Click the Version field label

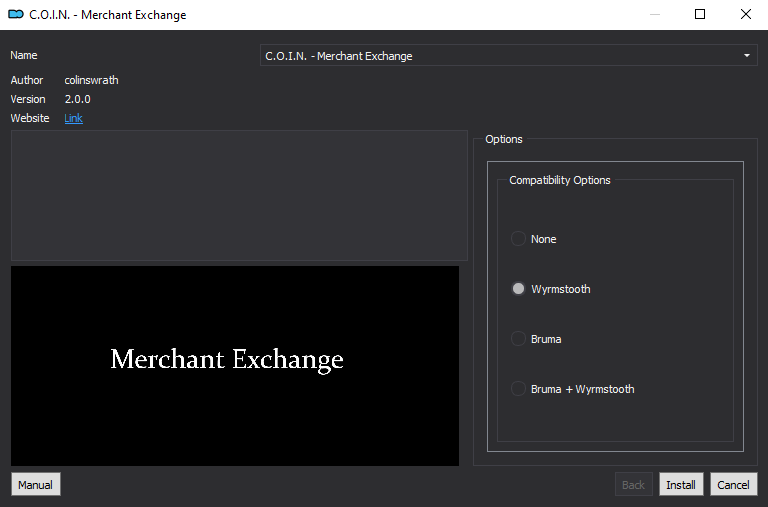click(28, 99)
